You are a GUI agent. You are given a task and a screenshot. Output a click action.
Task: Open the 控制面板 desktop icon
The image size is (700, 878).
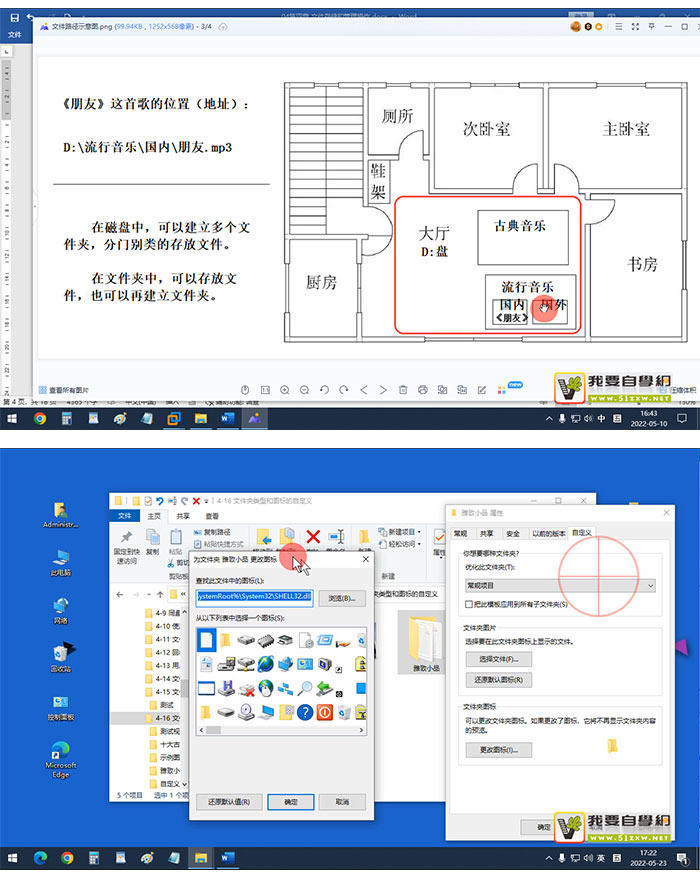(x=60, y=707)
